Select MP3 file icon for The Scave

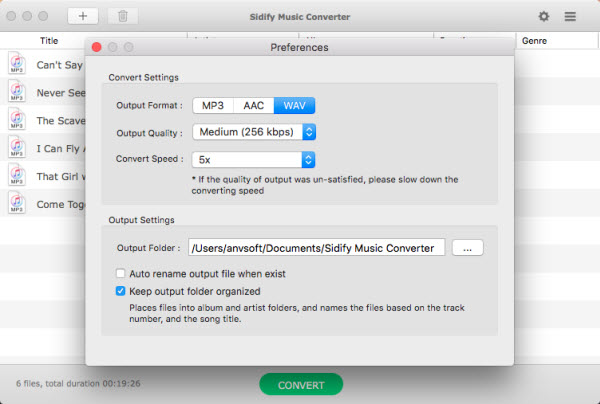pyautogui.click(x=17, y=119)
